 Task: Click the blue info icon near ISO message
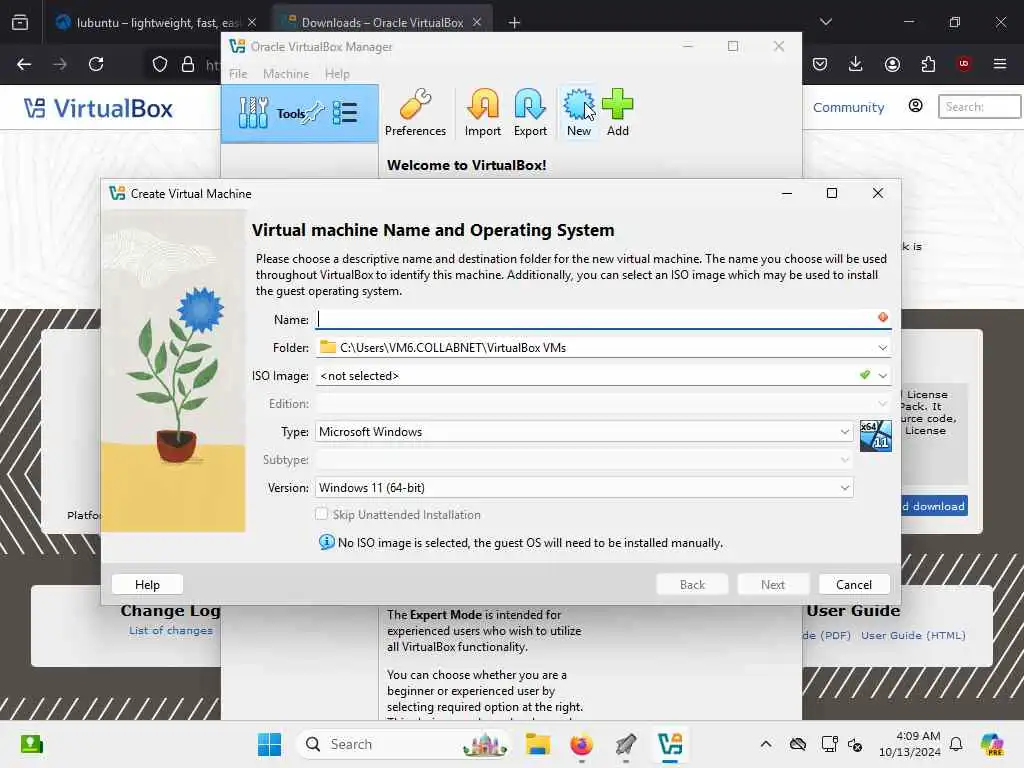pos(327,542)
